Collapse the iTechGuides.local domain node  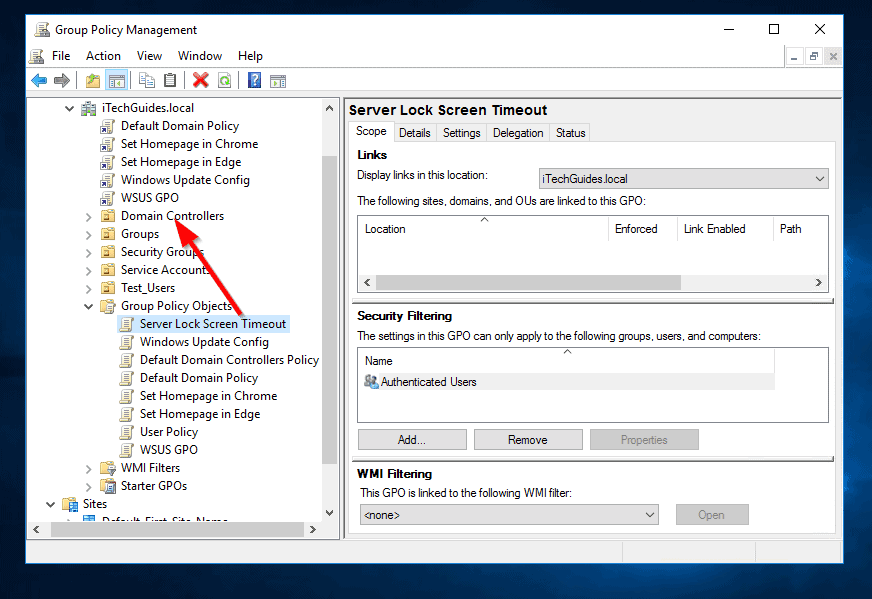click(x=70, y=108)
